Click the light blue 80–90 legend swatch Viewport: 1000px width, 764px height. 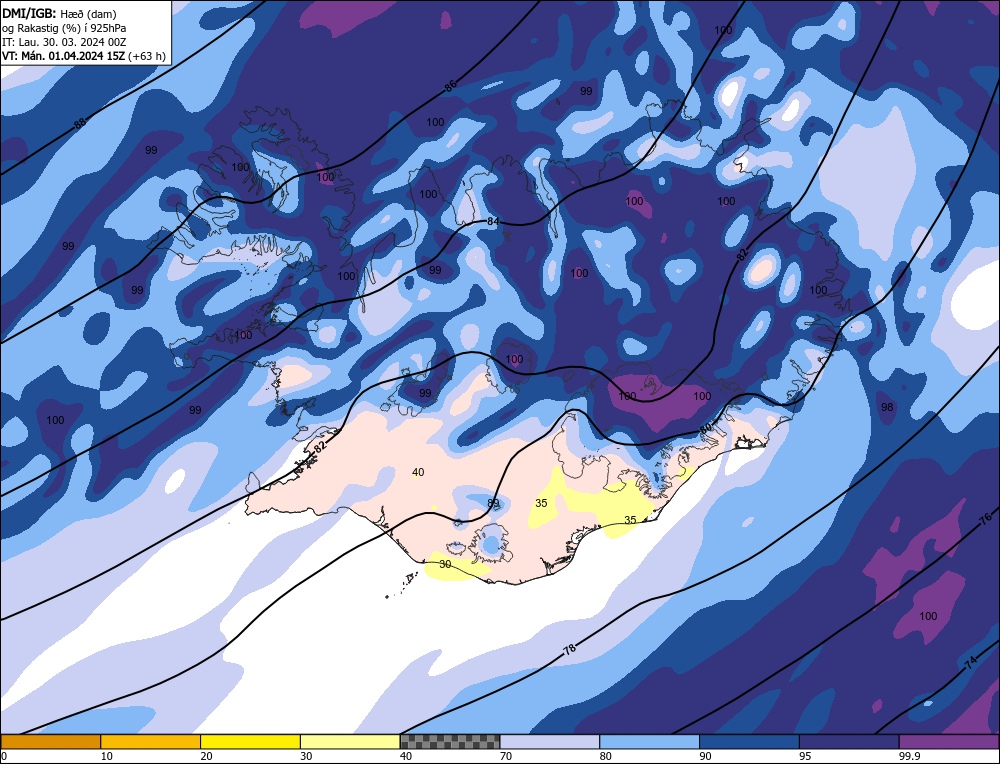coord(649,741)
